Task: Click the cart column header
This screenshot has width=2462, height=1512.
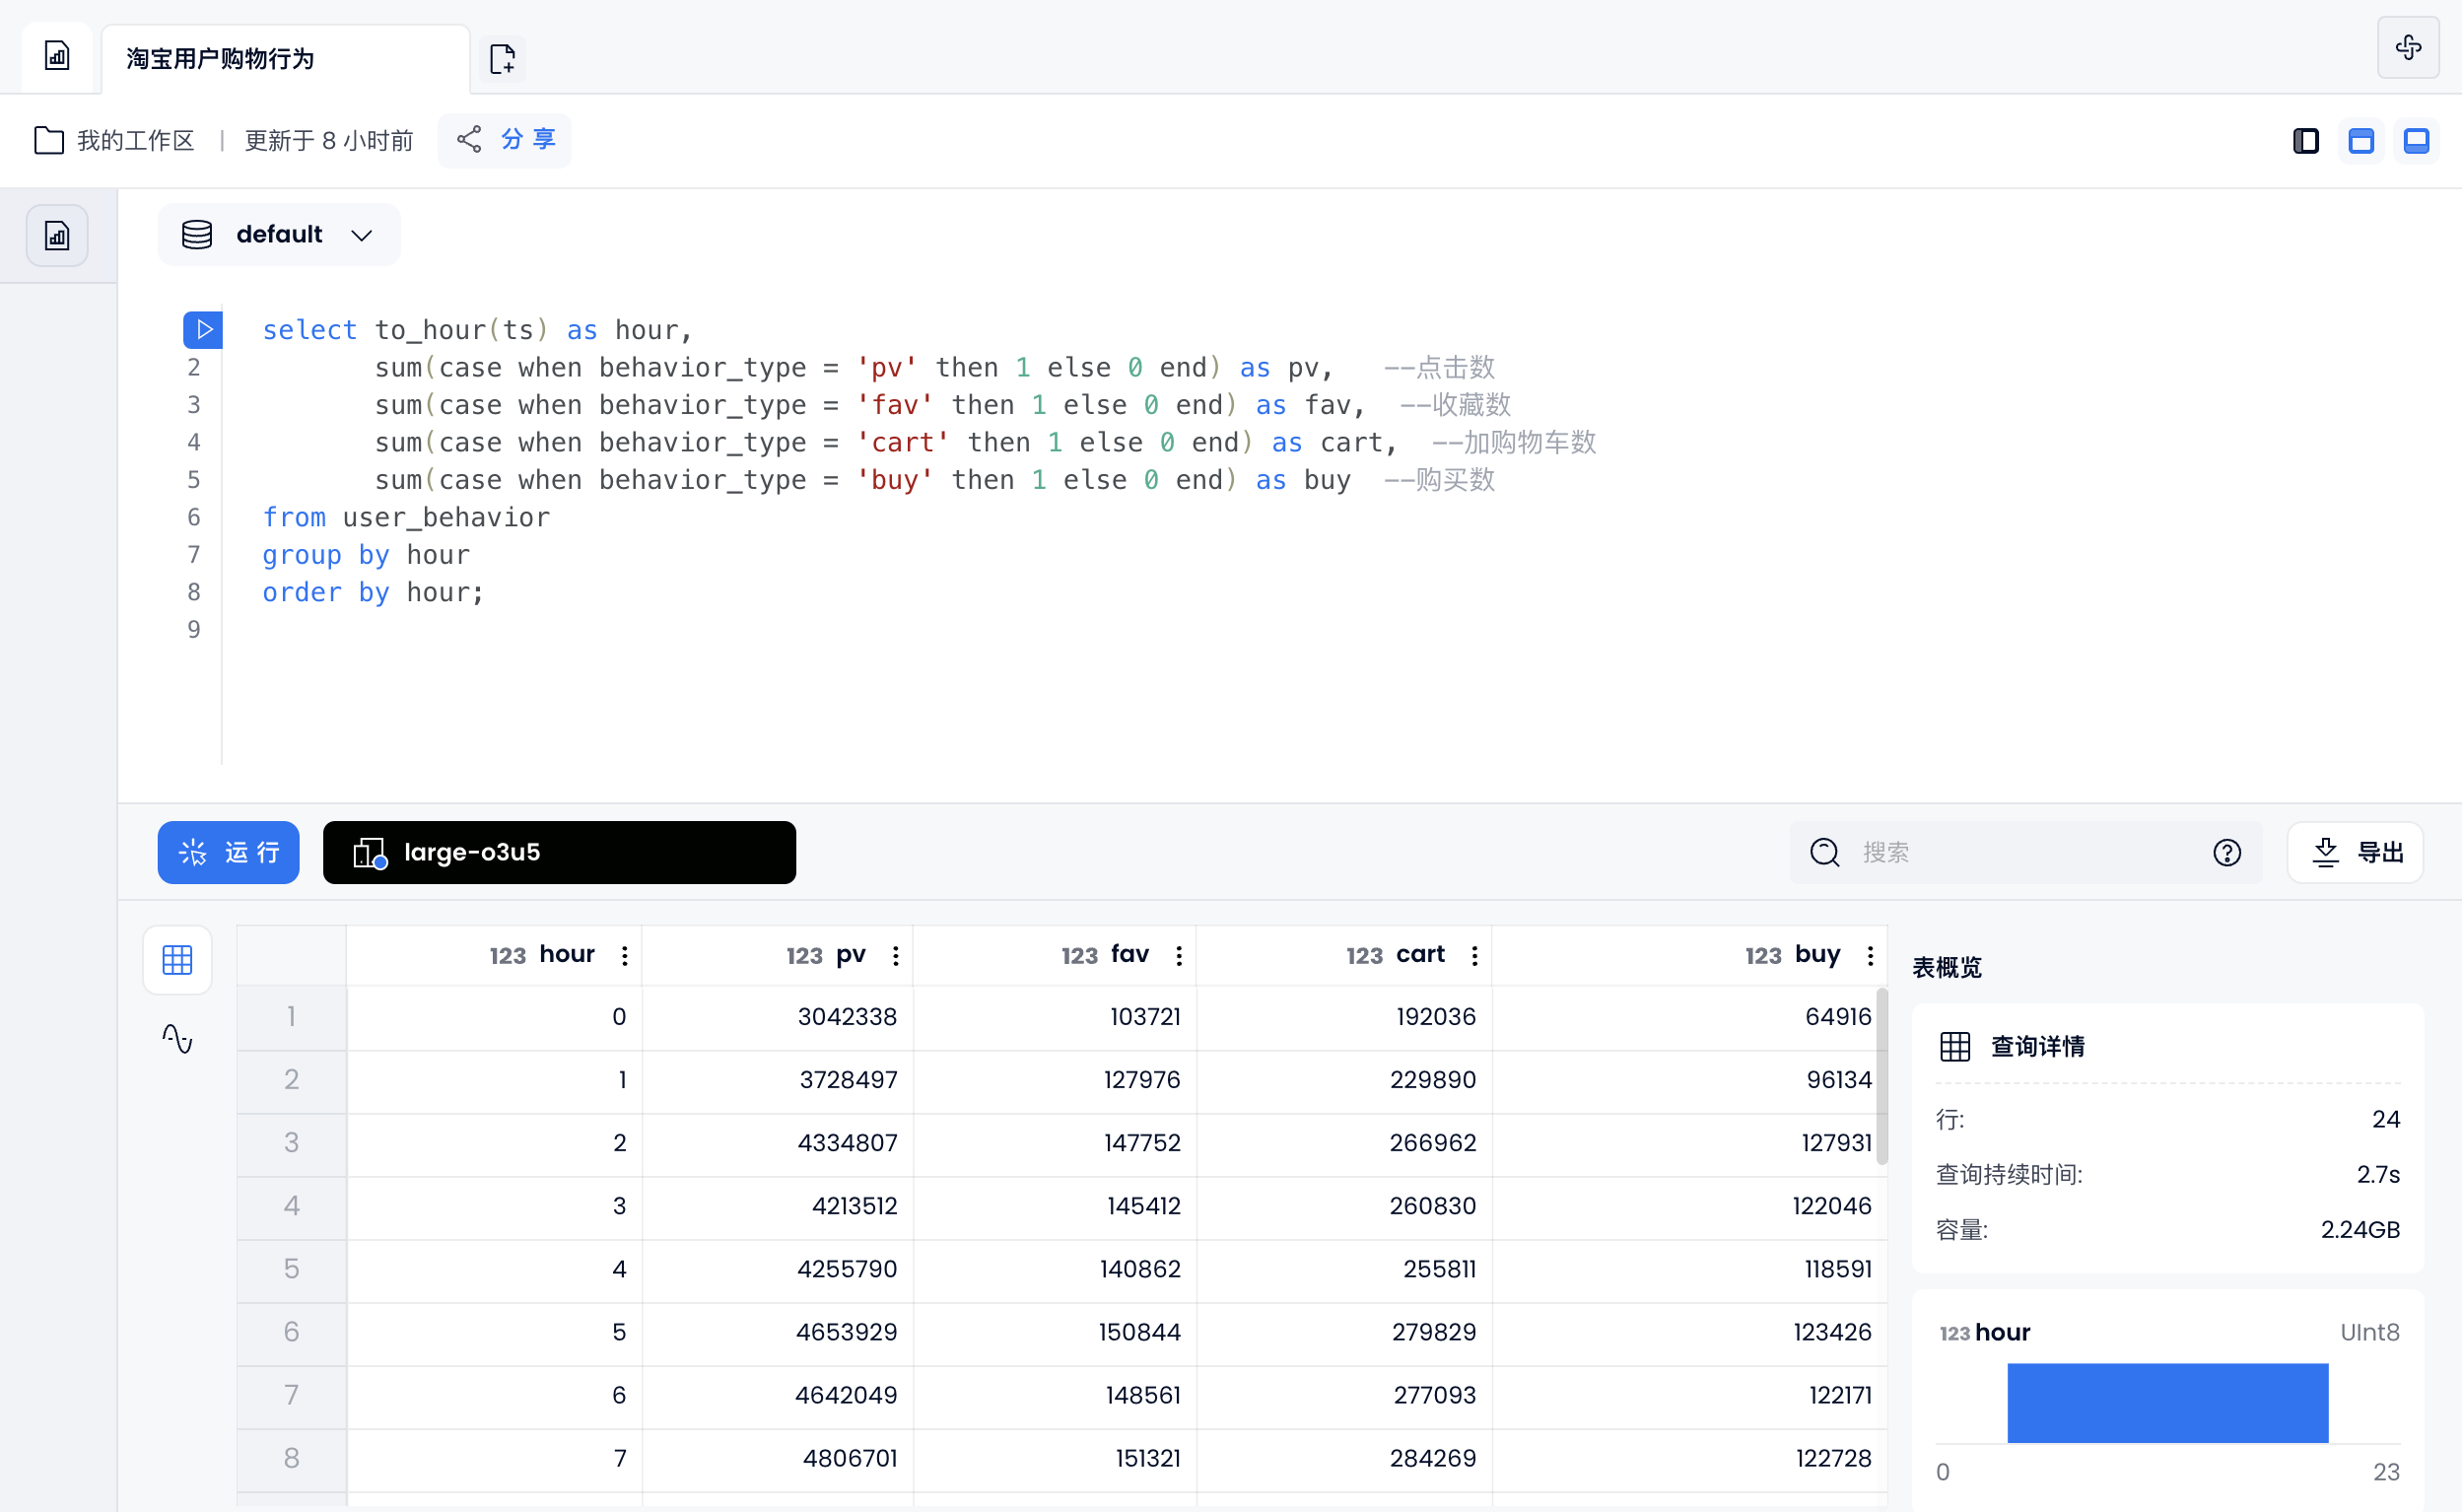Action: [x=1345, y=955]
